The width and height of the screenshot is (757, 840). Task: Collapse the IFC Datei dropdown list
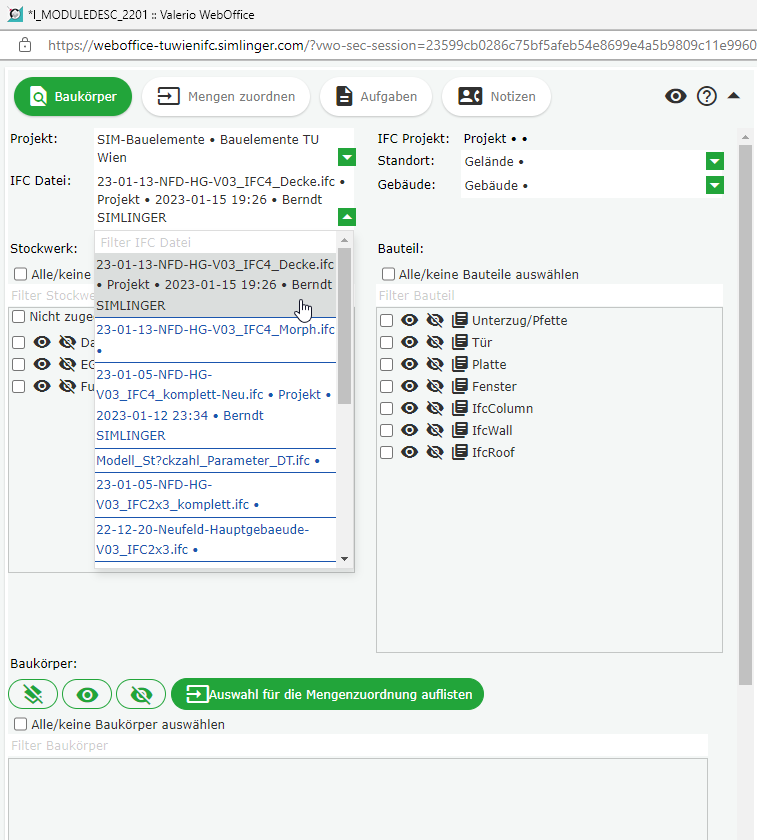pos(345,217)
